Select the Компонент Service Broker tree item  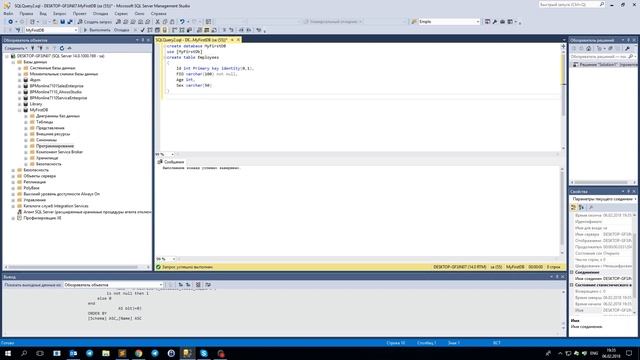(60, 152)
